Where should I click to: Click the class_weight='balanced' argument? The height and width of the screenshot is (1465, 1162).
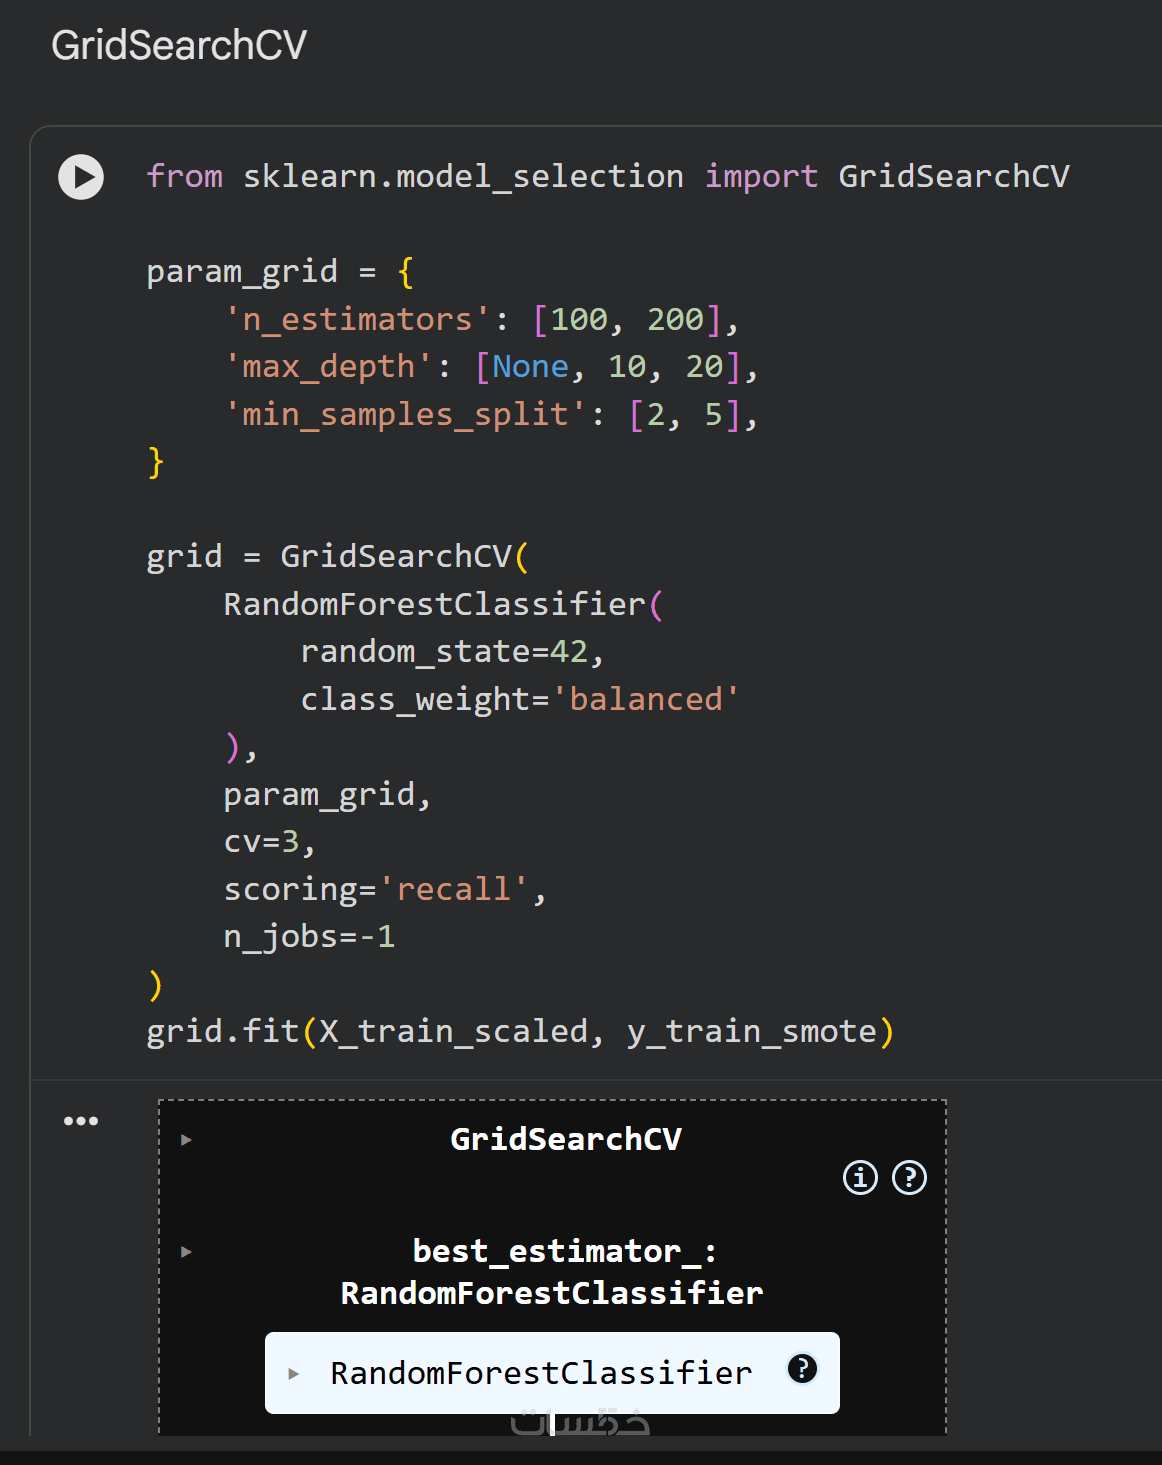(x=520, y=700)
